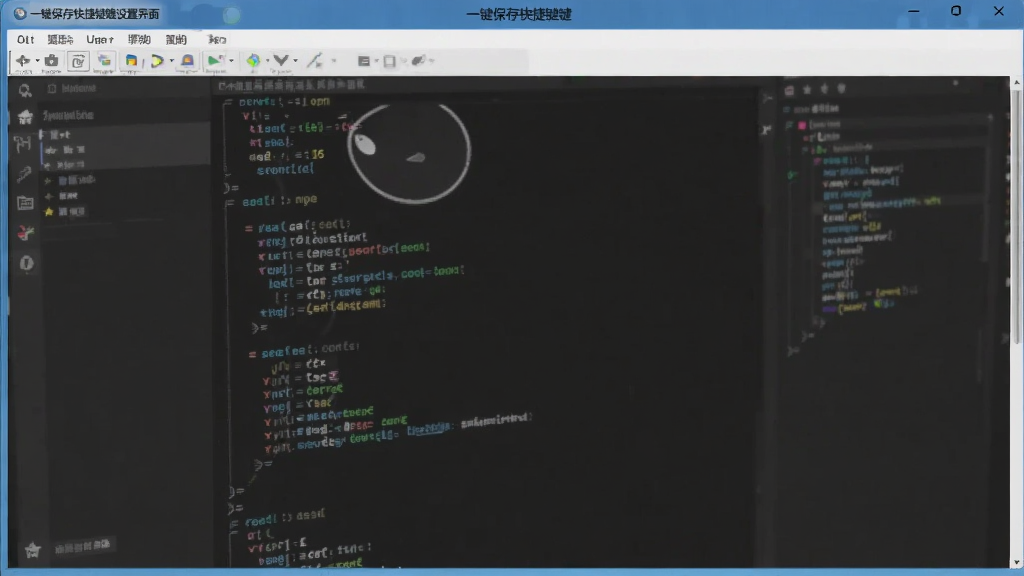Image resolution: width=1024 pixels, height=576 pixels.
Task: Click the gray checkmark toolbar icon
Action: (281, 61)
